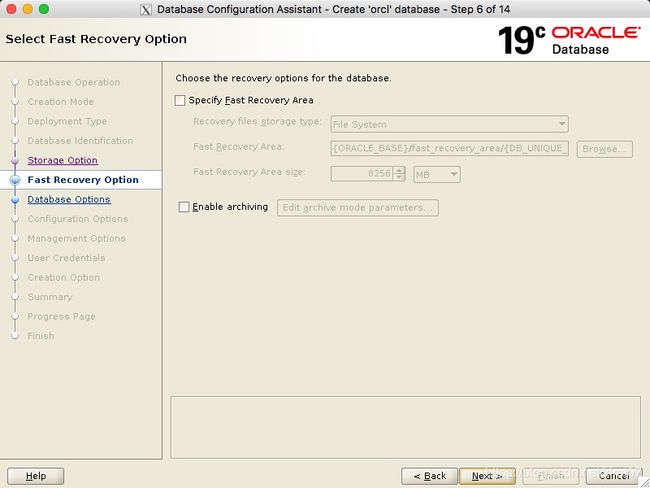This screenshot has height=488, width=650.
Task: Click the 'Recovery files storage type' label
Action: (x=257, y=121)
